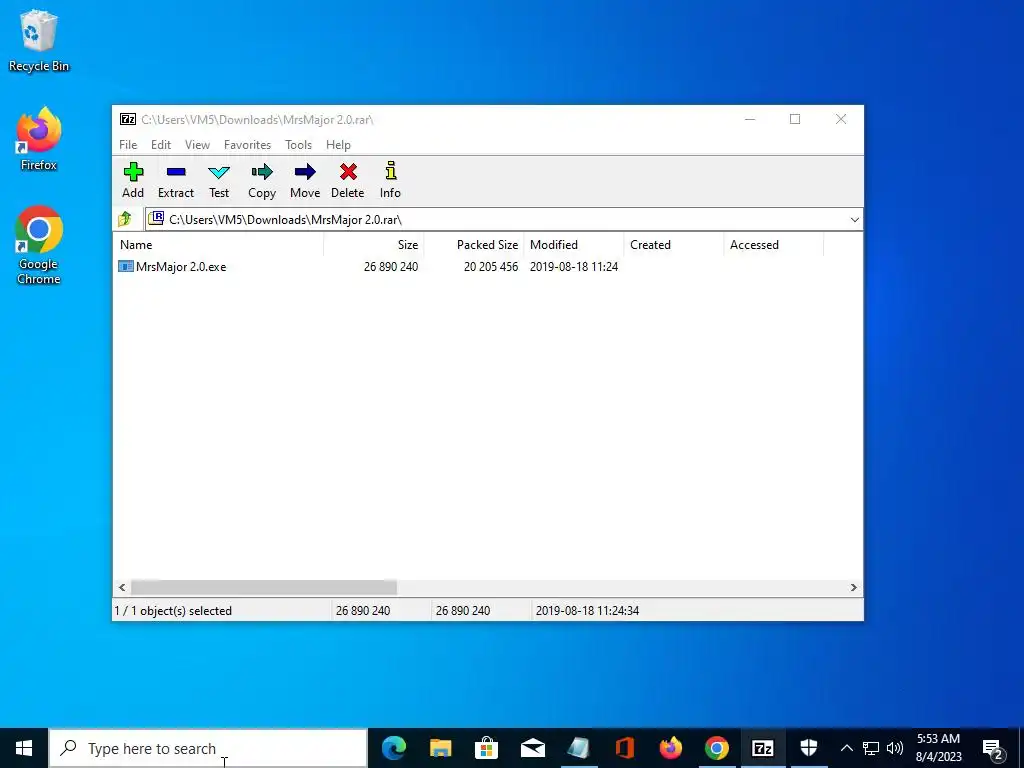Sort by the Accessed column
This screenshot has height=768, width=1024.
click(773, 245)
